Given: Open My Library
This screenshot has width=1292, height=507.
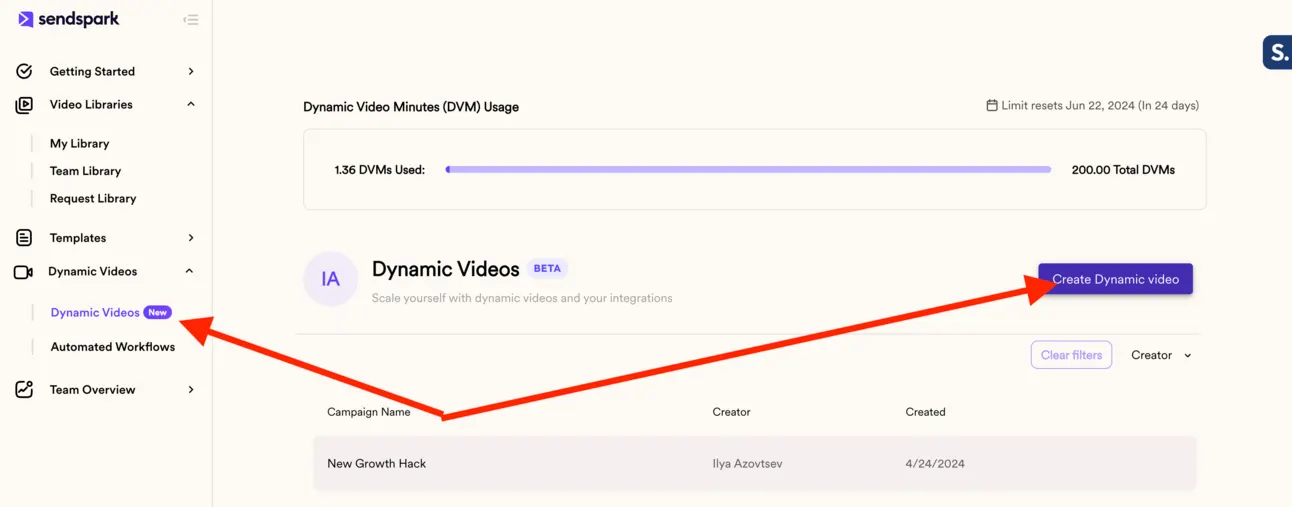Looking at the screenshot, I should point(80,143).
